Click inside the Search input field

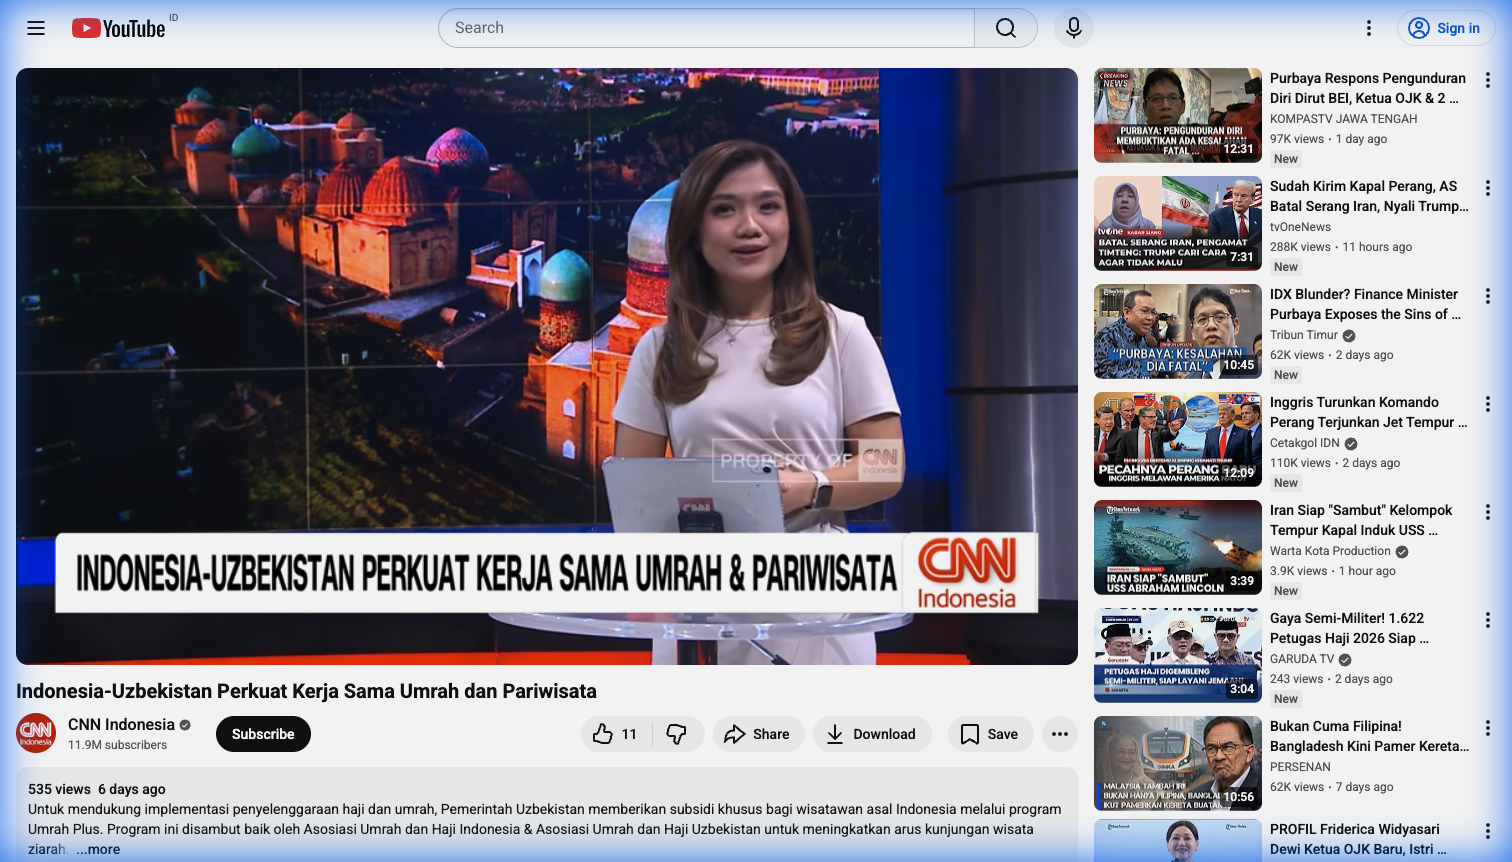coord(700,28)
